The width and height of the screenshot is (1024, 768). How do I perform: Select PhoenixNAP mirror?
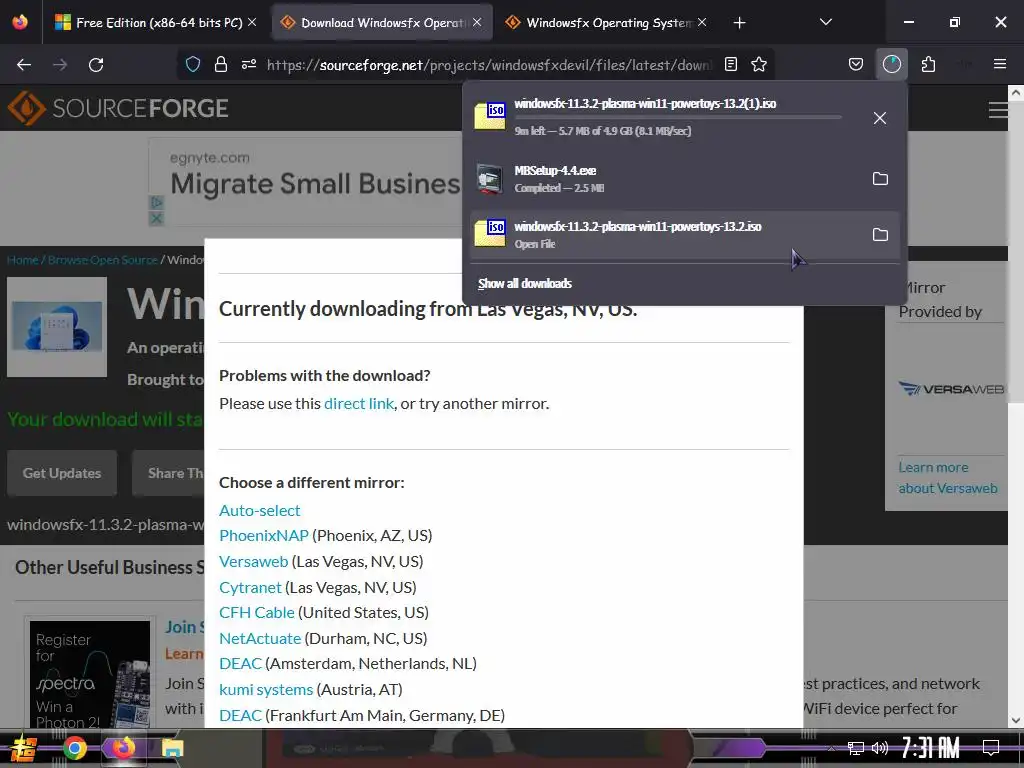pyautogui.click(x=263, y=536)
